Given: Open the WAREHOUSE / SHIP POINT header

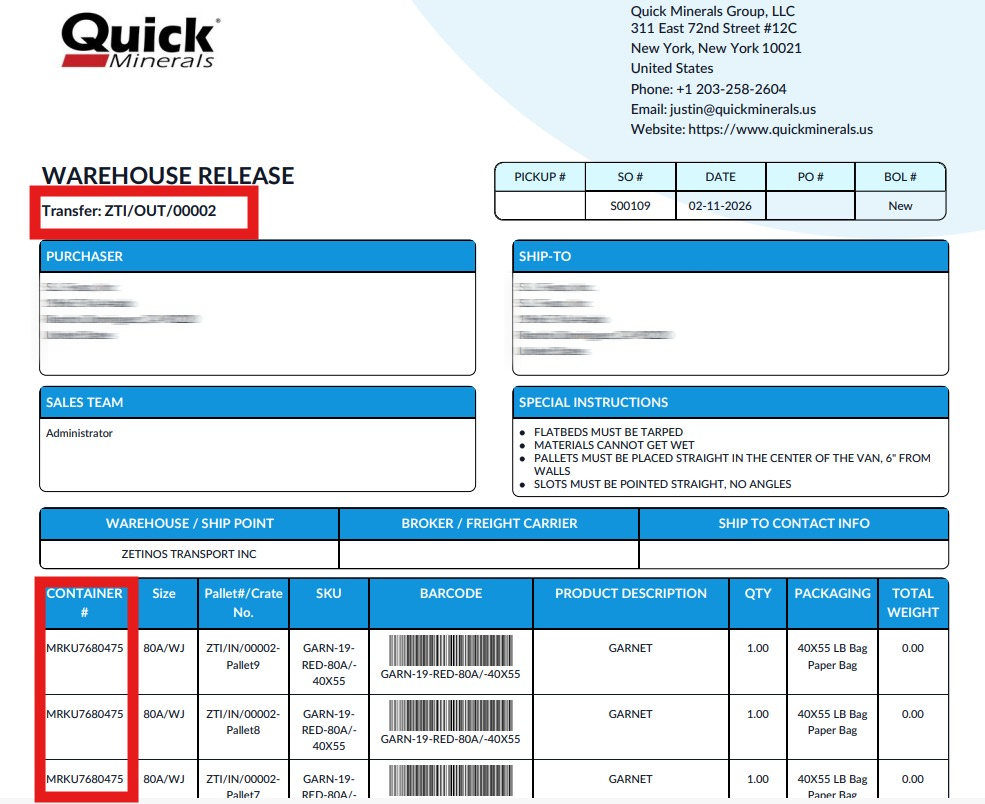Looking at the screenshot, I should tap(189, 523).
